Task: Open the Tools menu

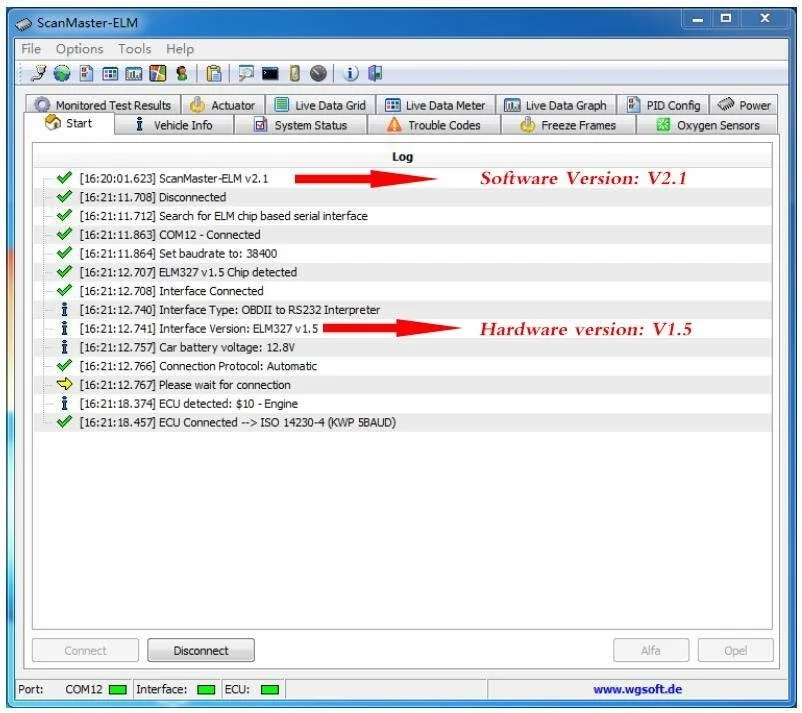Action: 135,49
